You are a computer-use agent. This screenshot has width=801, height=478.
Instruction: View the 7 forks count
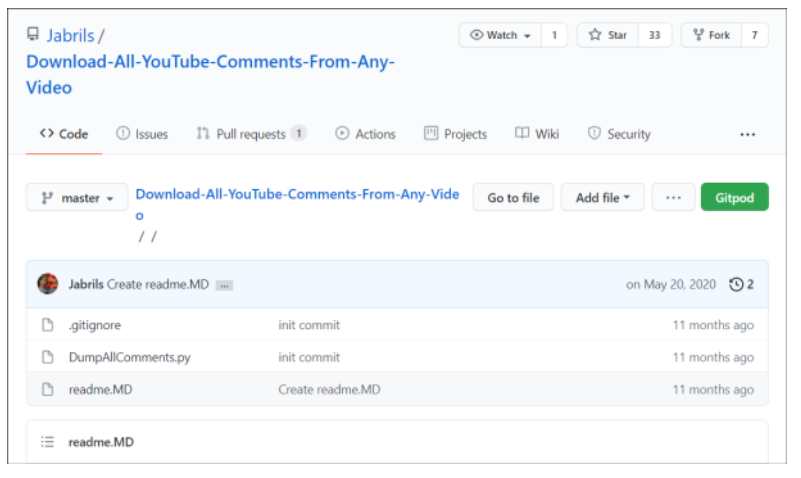(755, 35)
